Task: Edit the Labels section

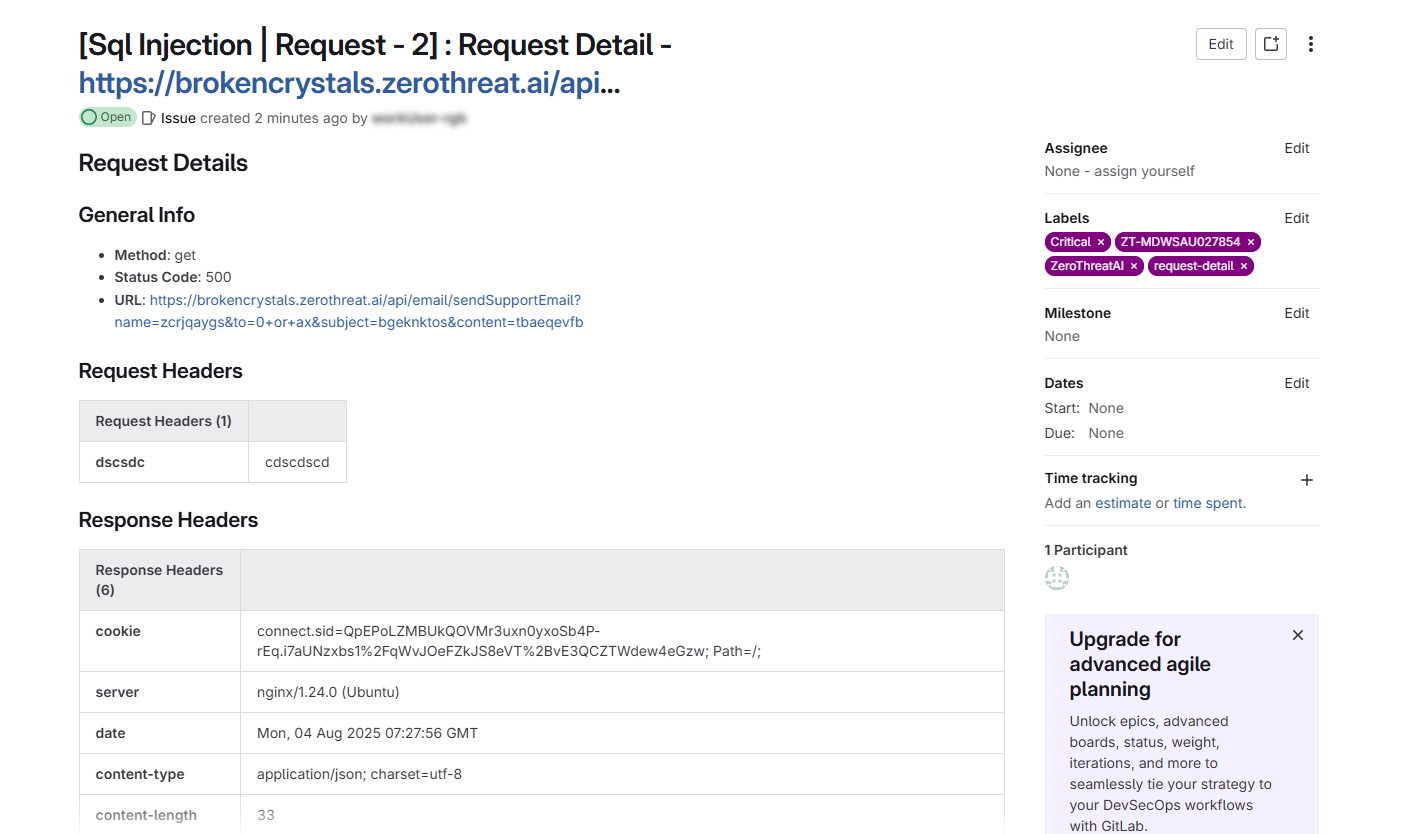Action: [x=1296, y=218]
